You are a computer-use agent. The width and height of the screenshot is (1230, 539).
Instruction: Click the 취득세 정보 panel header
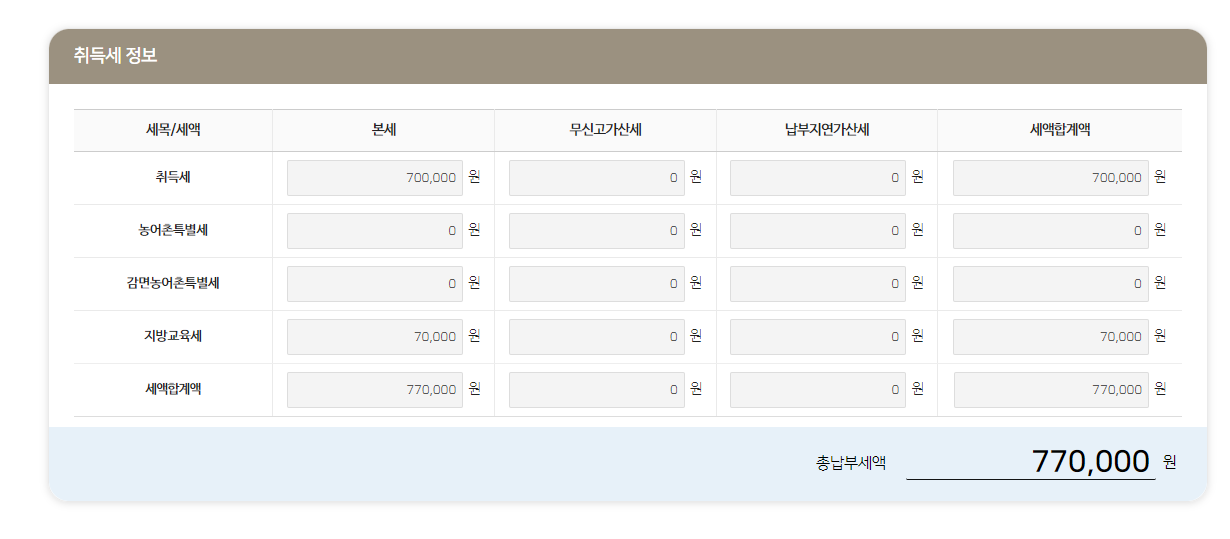[628, 56]
